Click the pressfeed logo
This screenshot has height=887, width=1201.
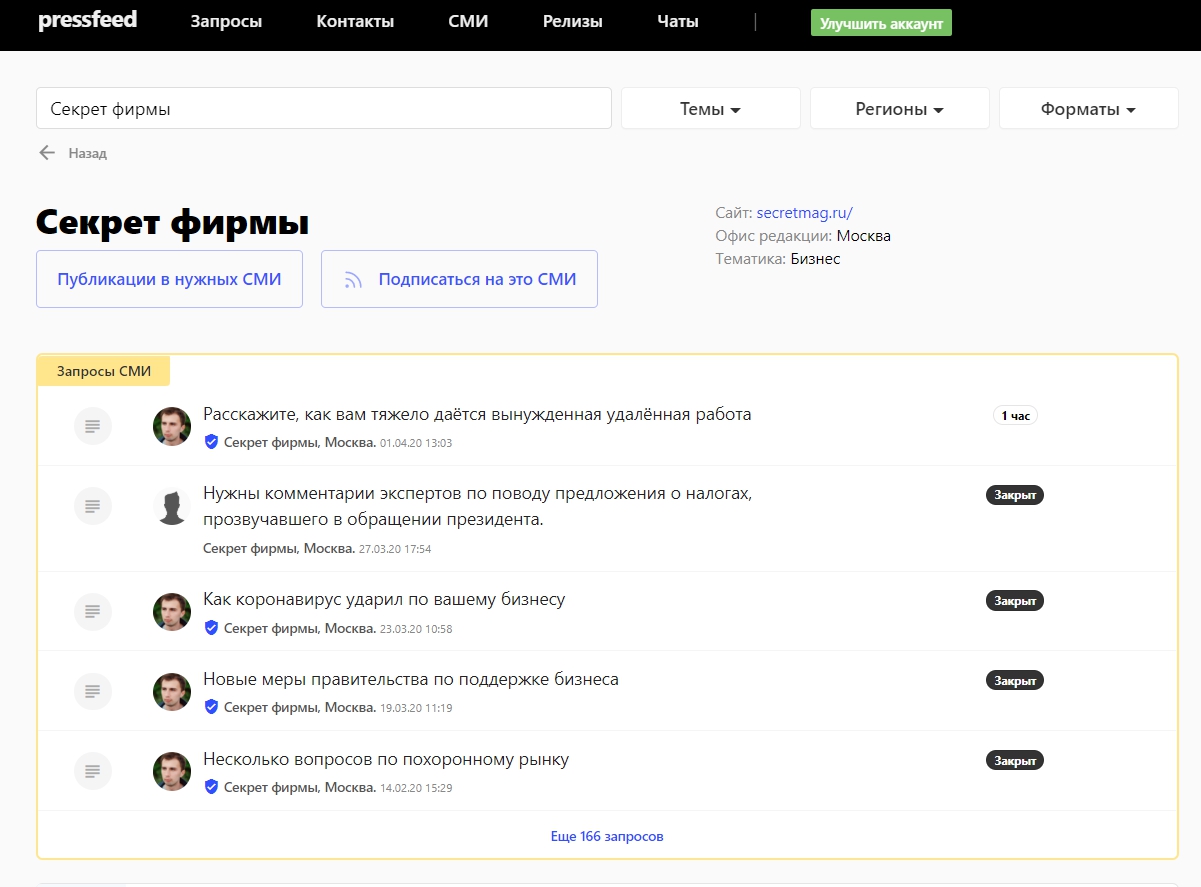[87, 22]
